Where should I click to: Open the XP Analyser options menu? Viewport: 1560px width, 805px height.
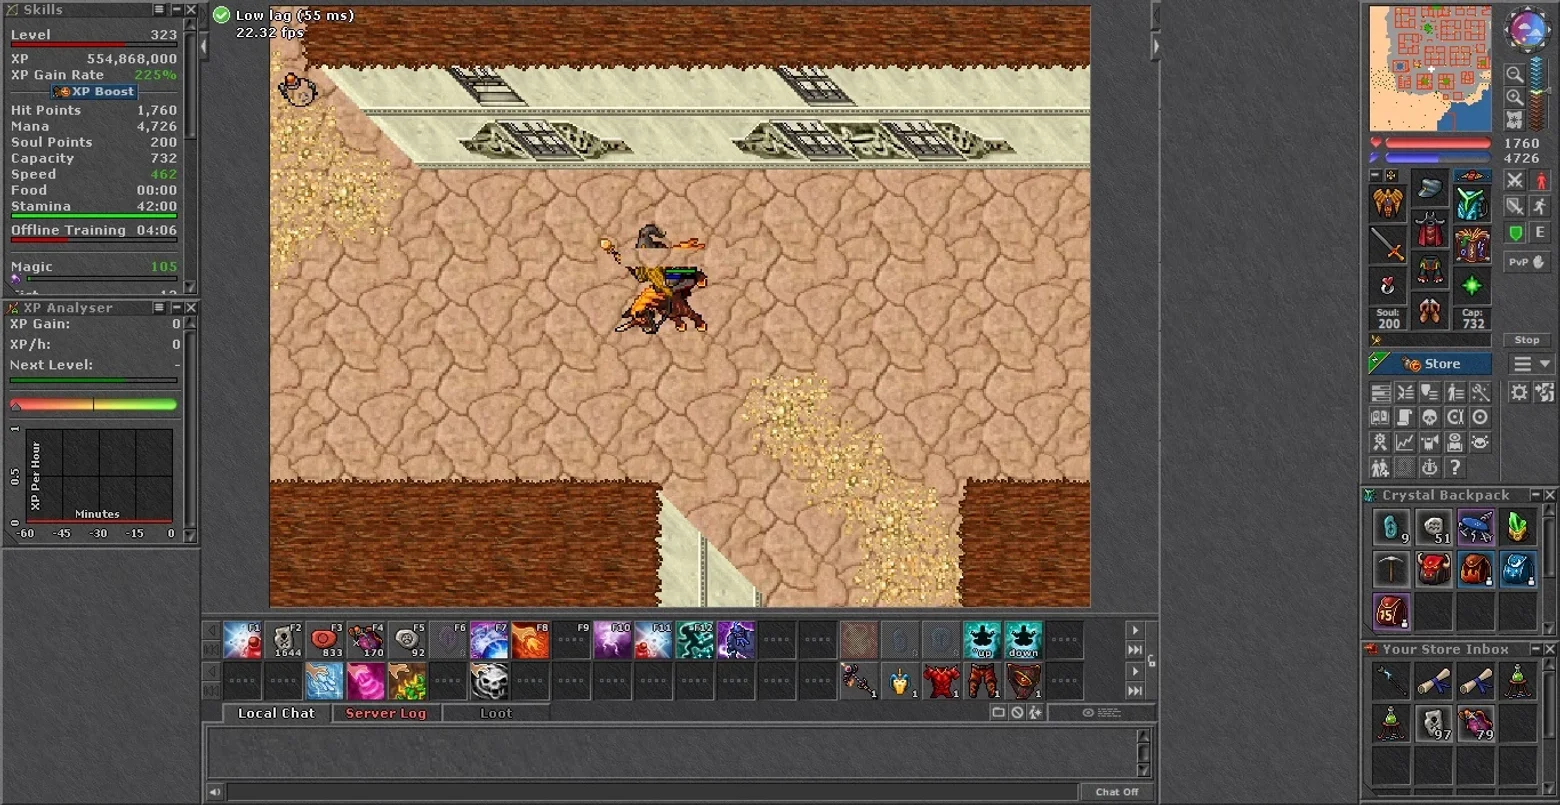pos(159,307)
